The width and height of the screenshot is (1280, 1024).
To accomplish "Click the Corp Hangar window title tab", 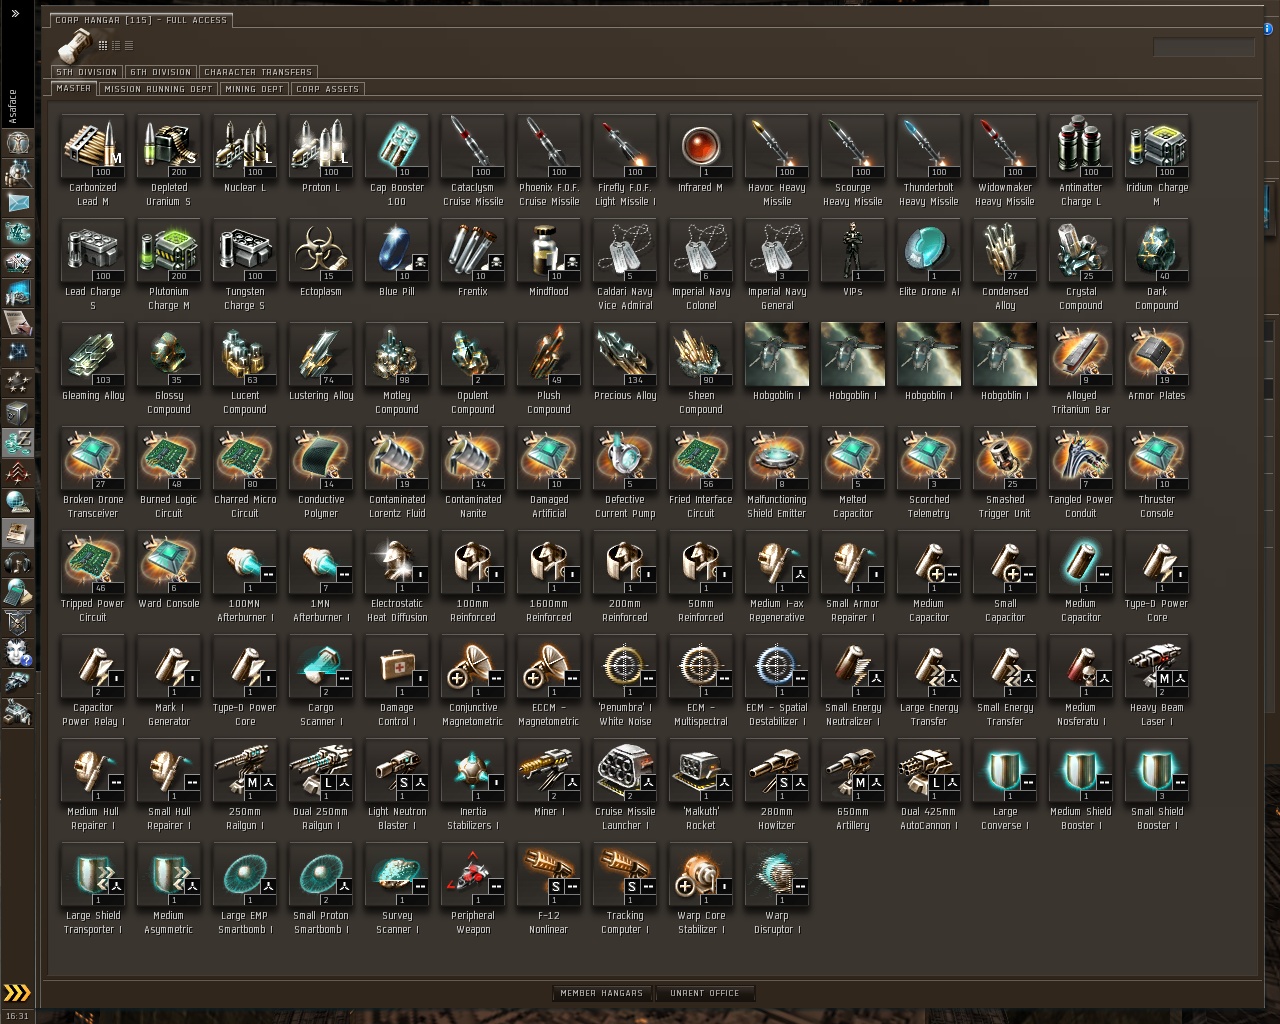I will click(141, 20).
